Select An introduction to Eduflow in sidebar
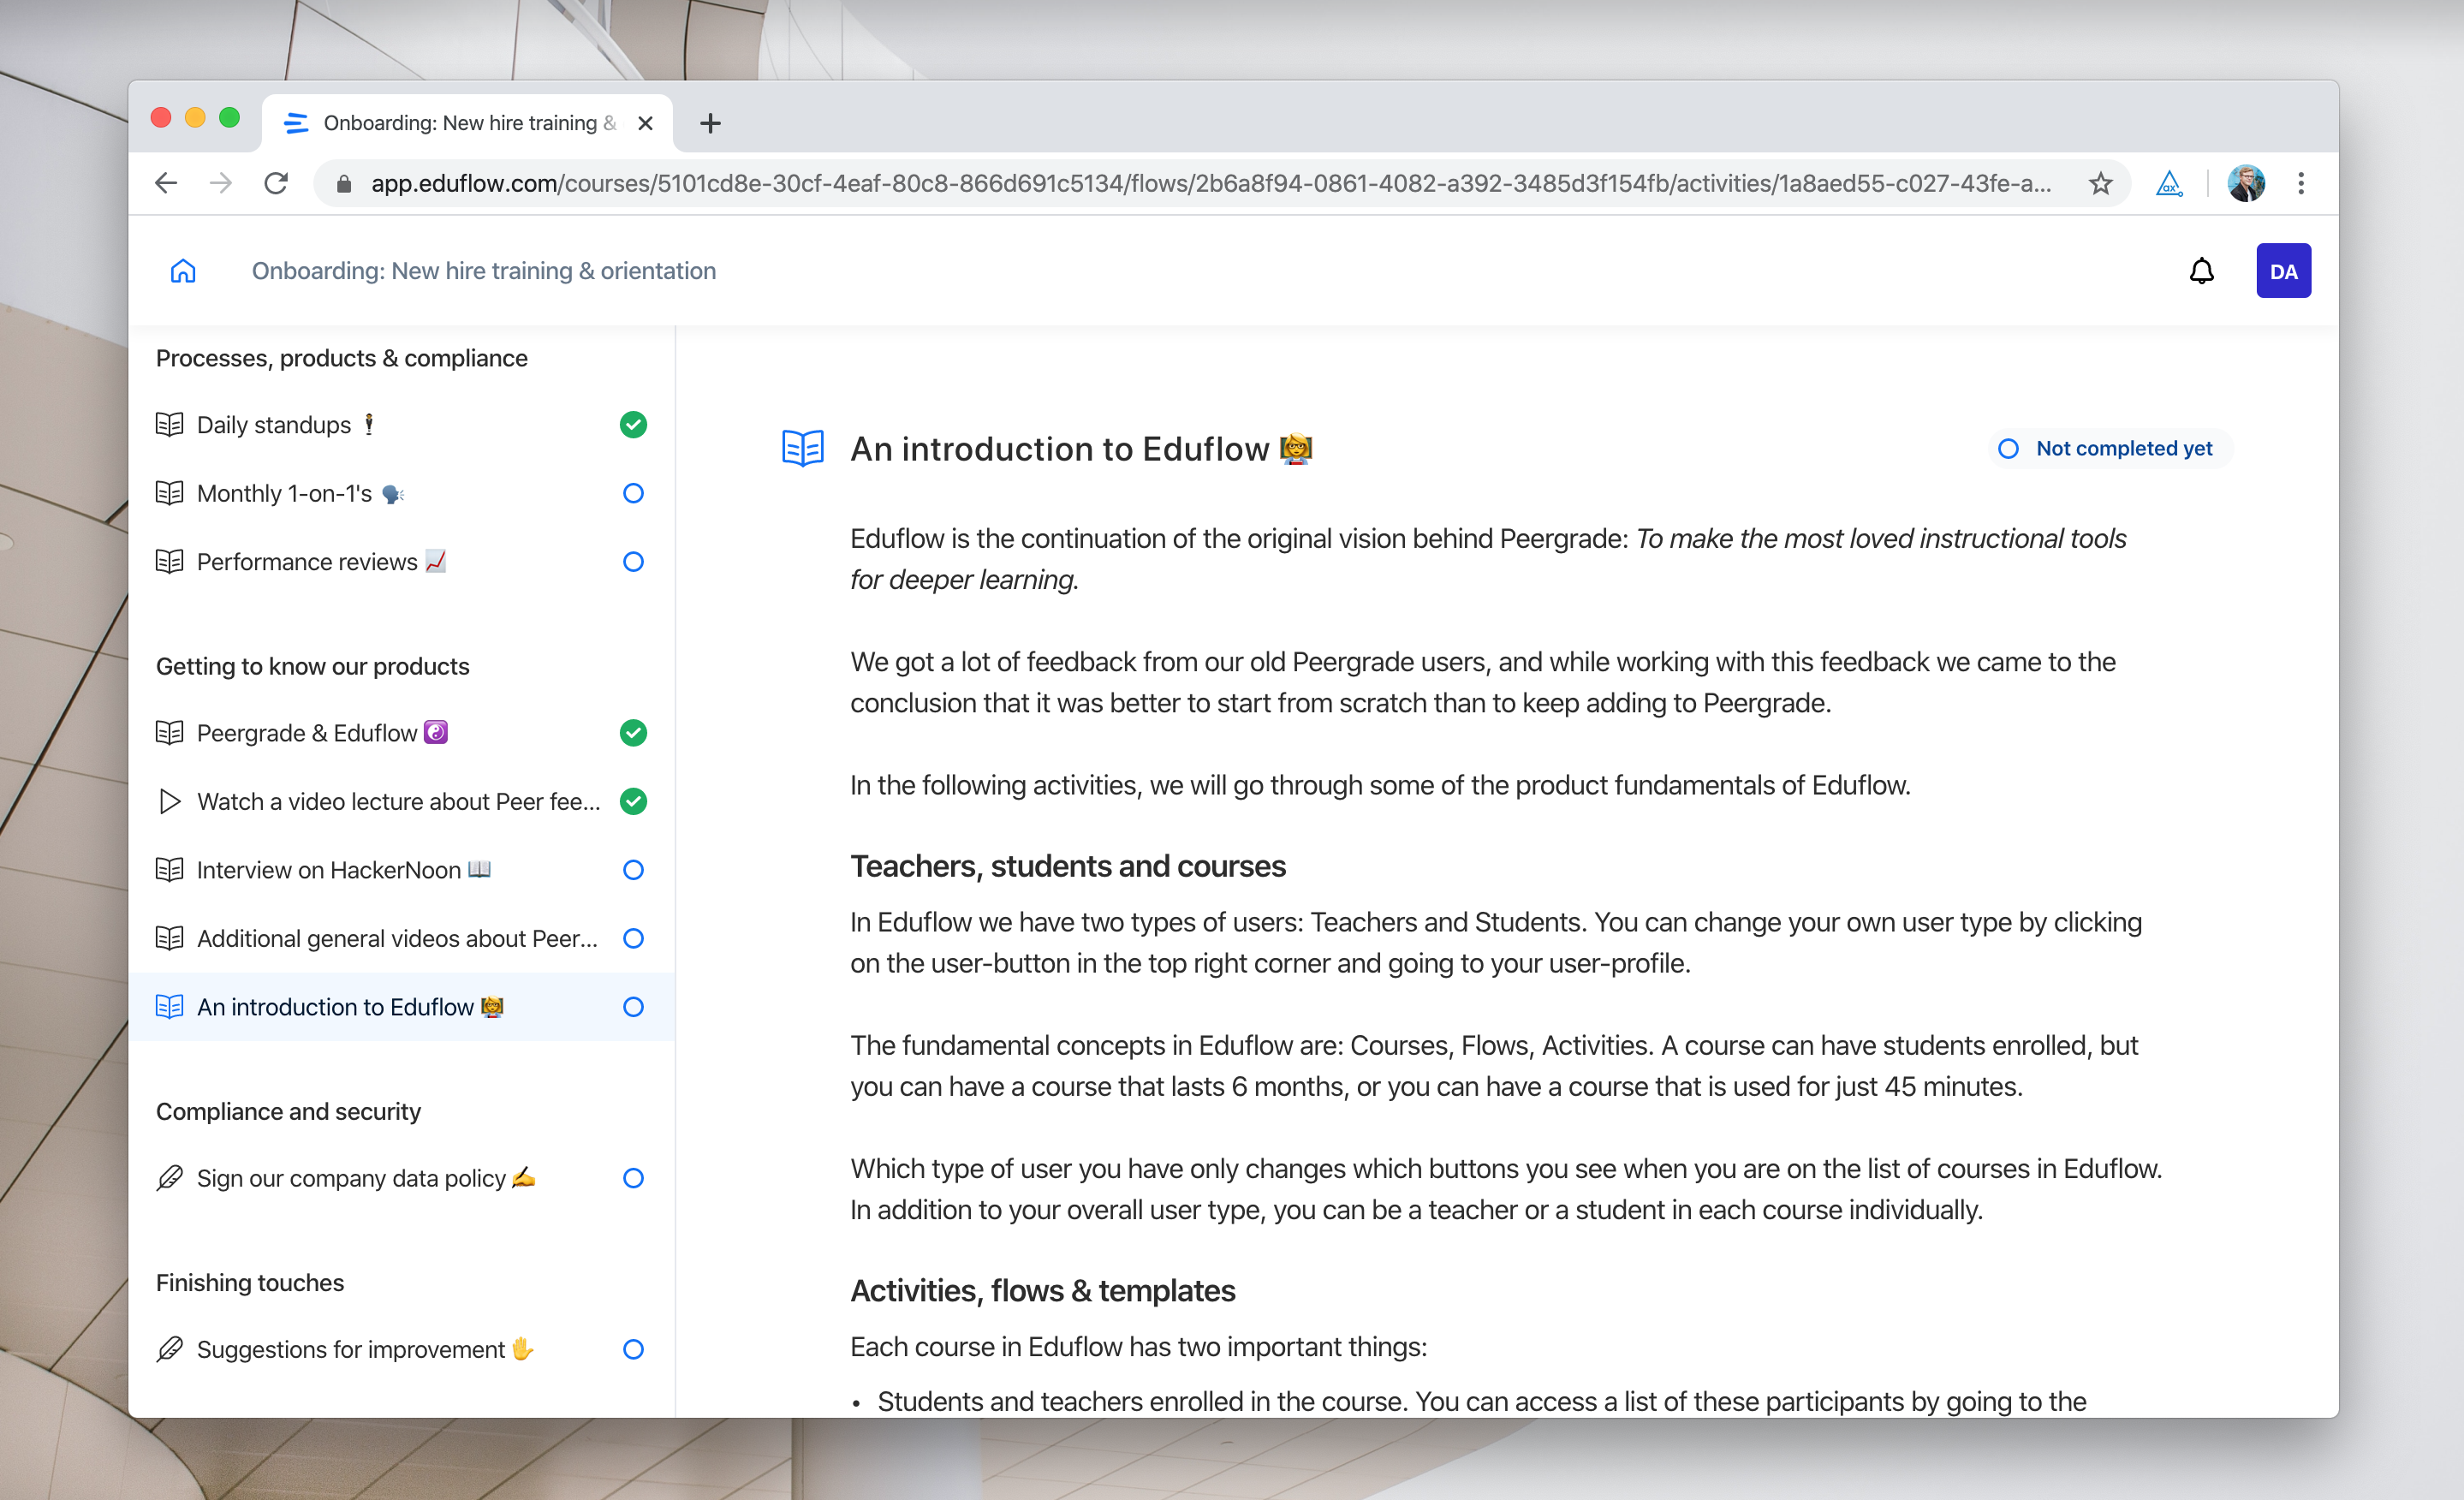The height and width of the screenshot is (1500, 2464). click(x=401, y=1006)
